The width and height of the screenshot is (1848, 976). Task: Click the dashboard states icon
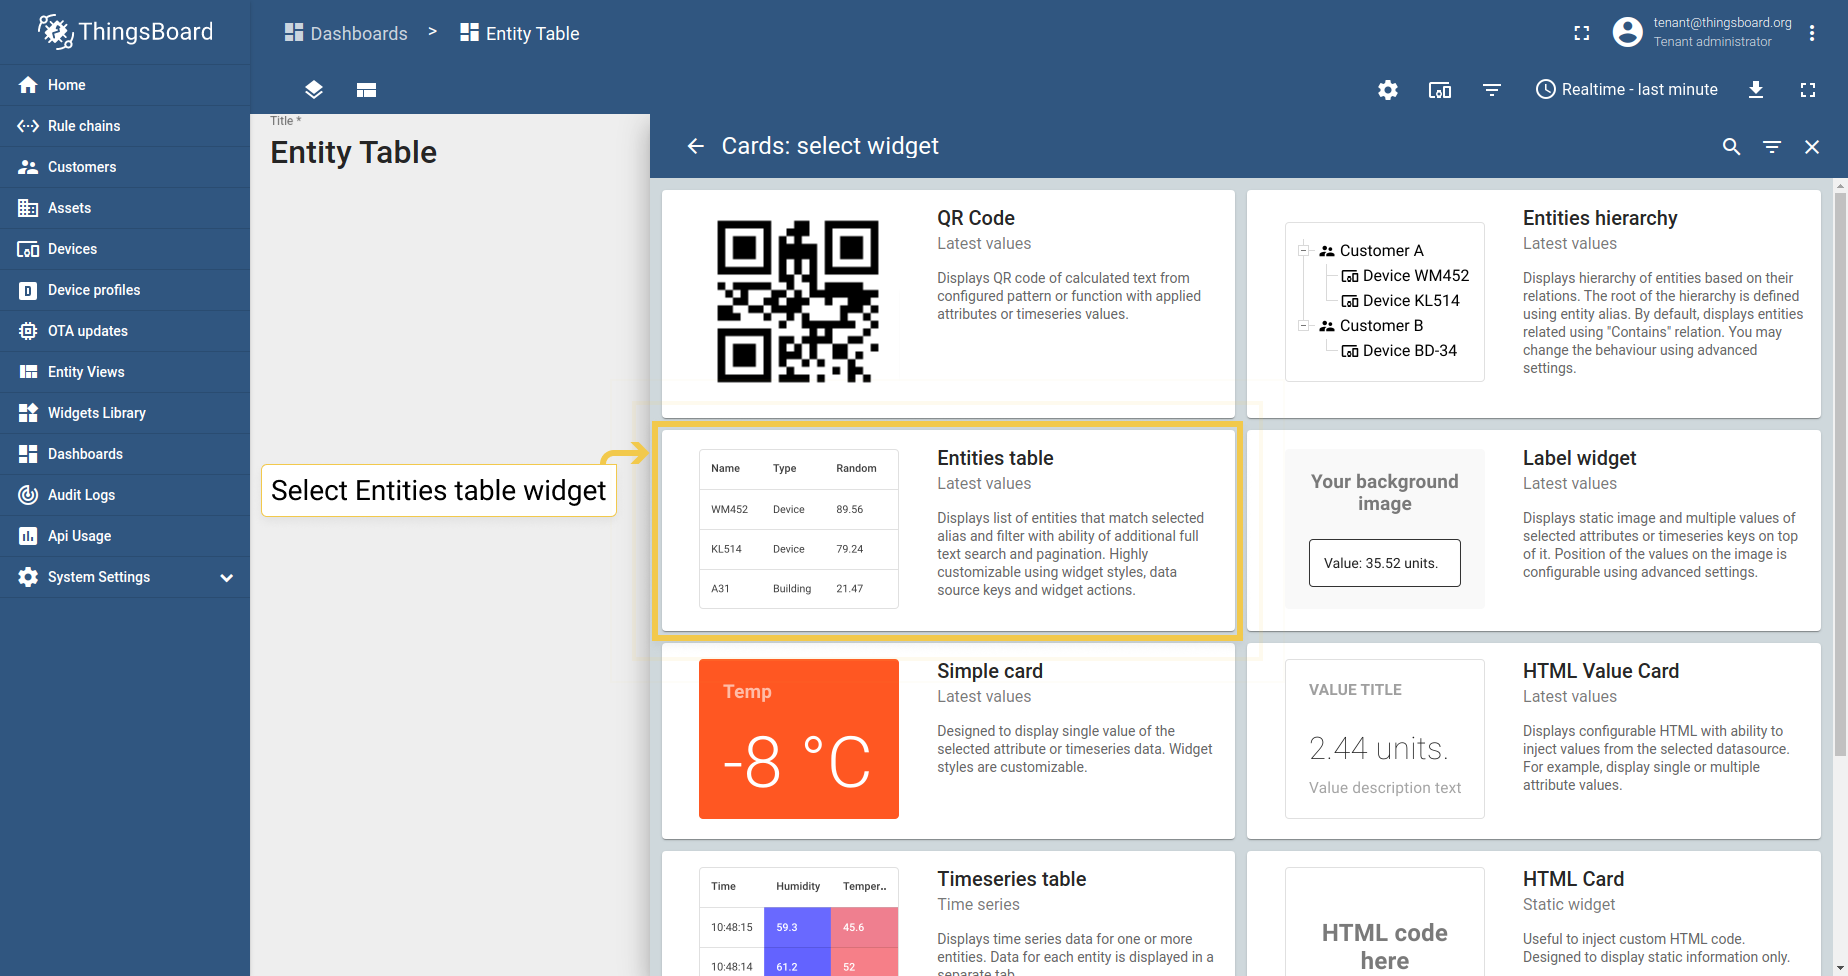366,90
